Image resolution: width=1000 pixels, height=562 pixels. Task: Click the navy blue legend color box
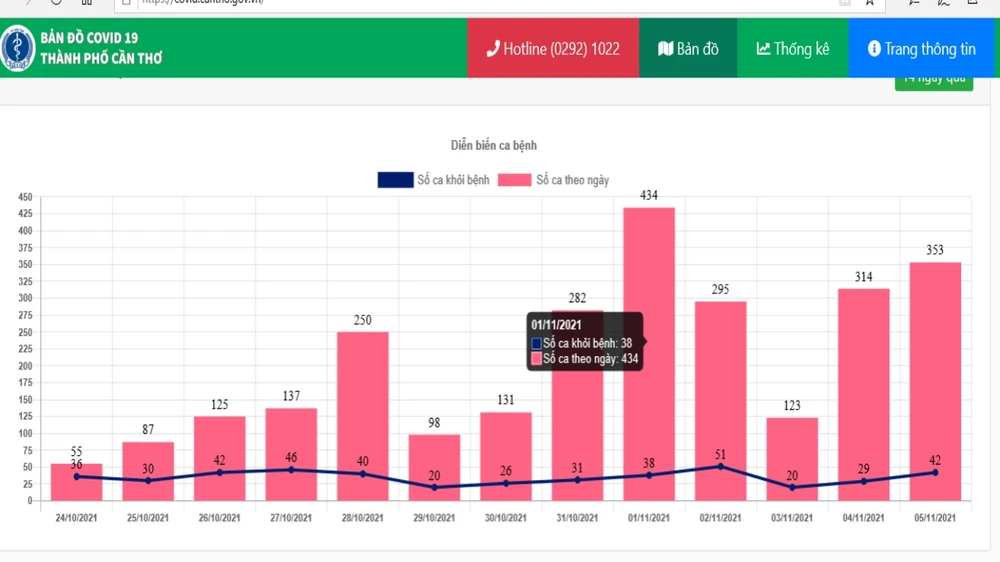(x=394, y=180)
